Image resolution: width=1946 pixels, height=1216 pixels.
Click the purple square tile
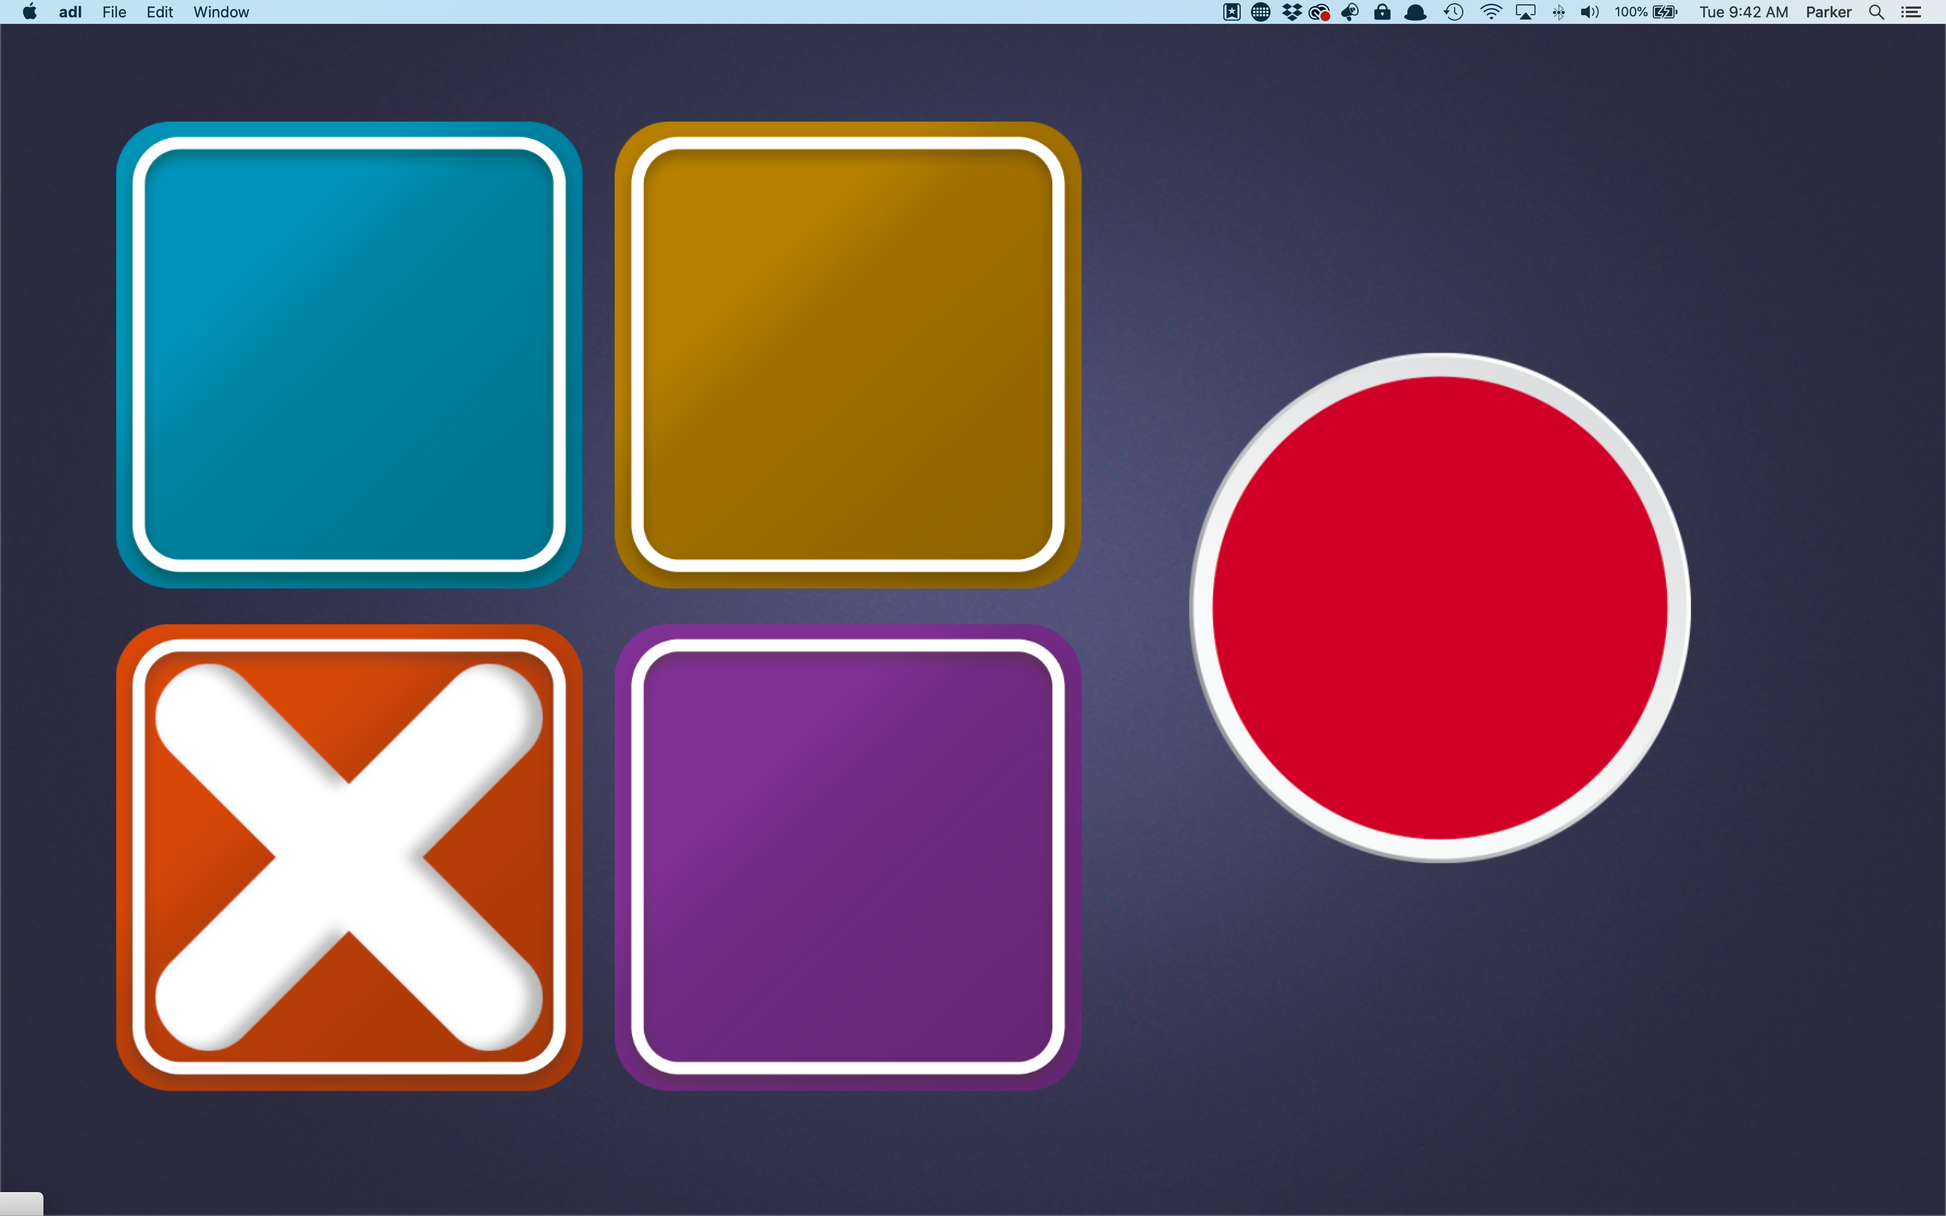click(x=848, y=857)
